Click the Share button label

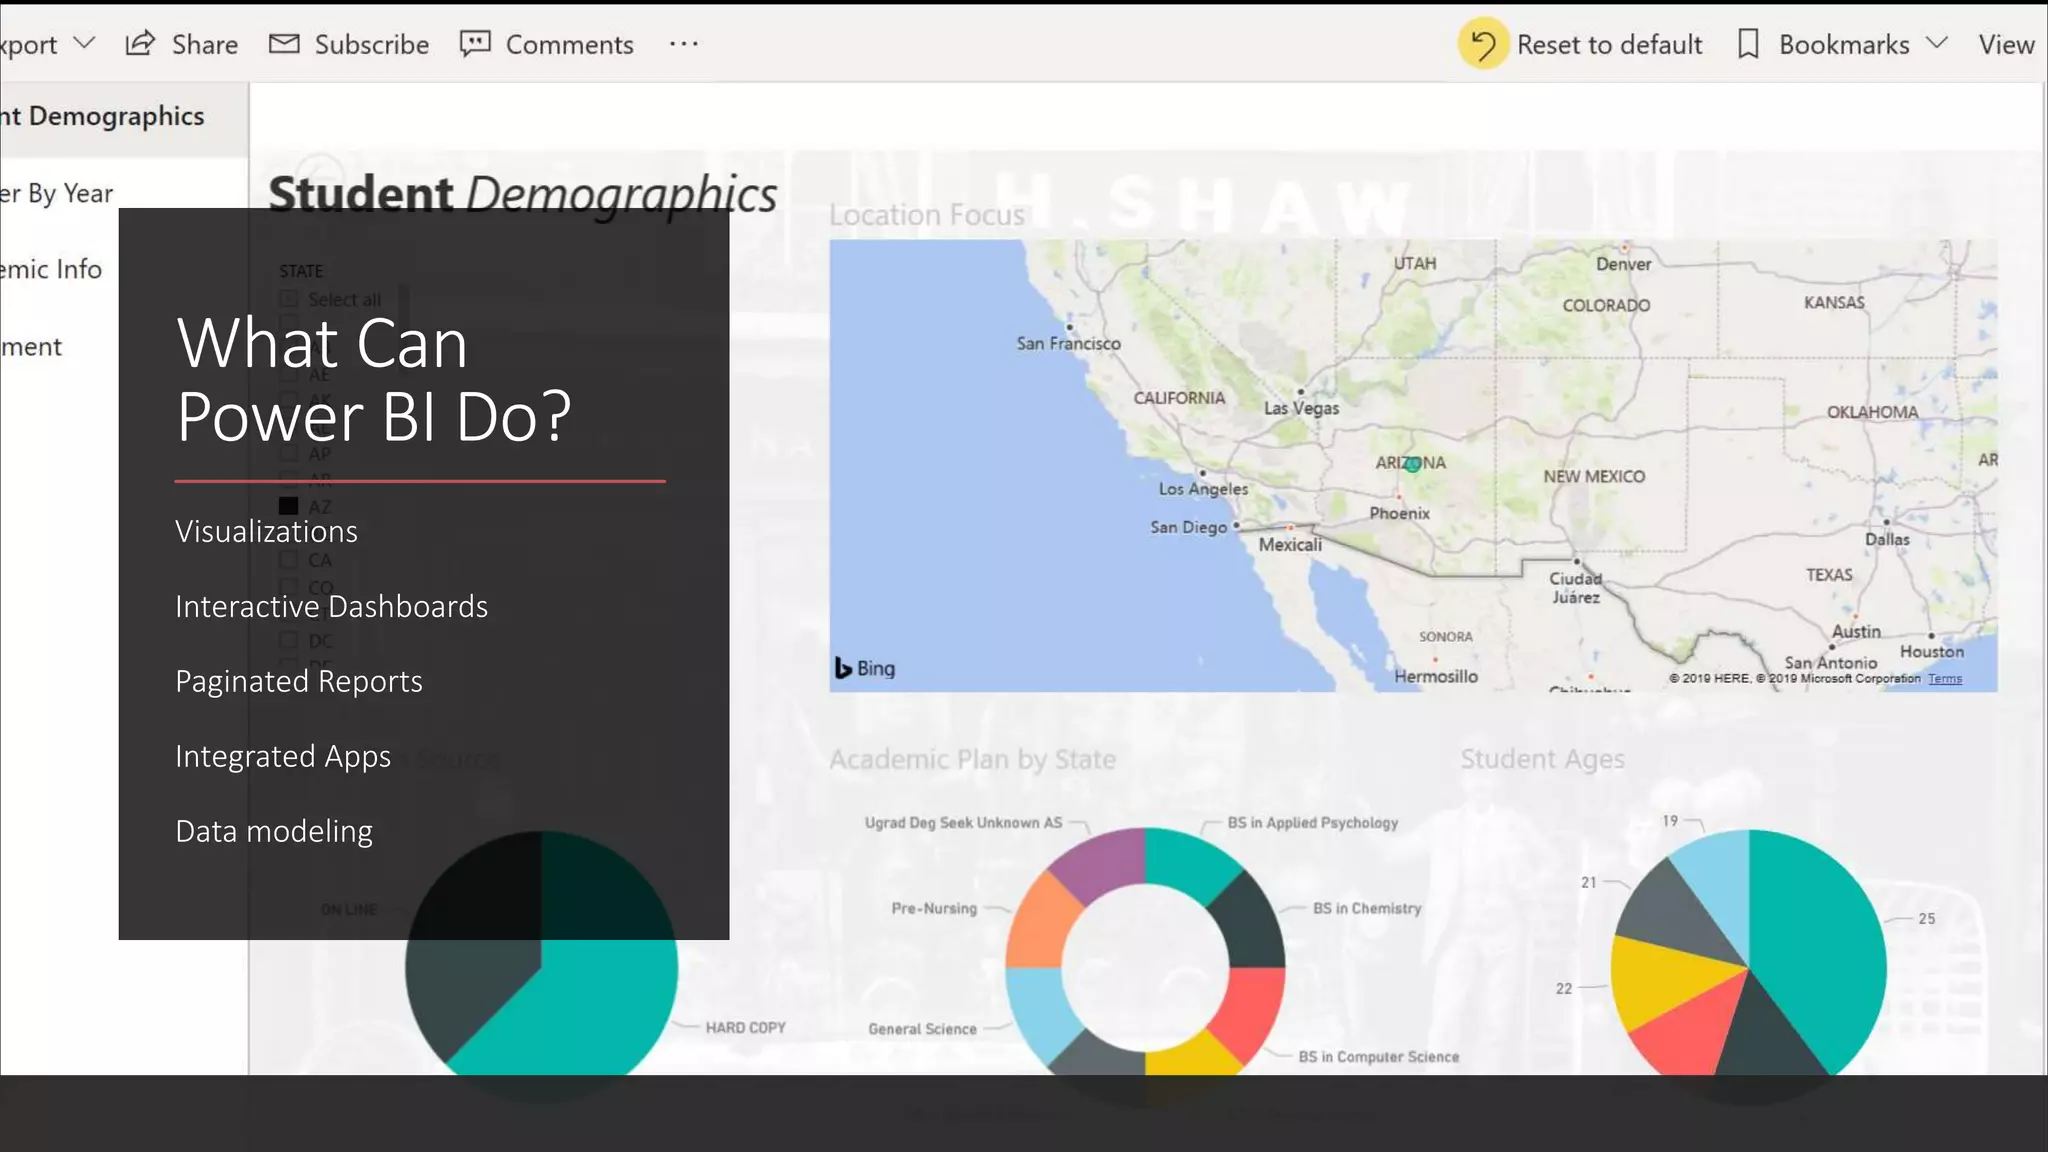[x=205, y=44]
